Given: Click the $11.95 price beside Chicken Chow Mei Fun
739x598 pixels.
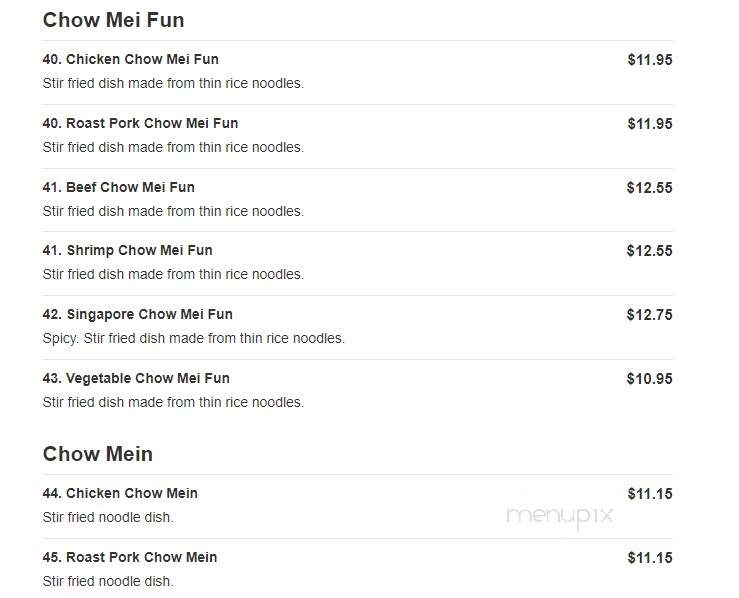Looking at the screenshot, I should point(650,60).
